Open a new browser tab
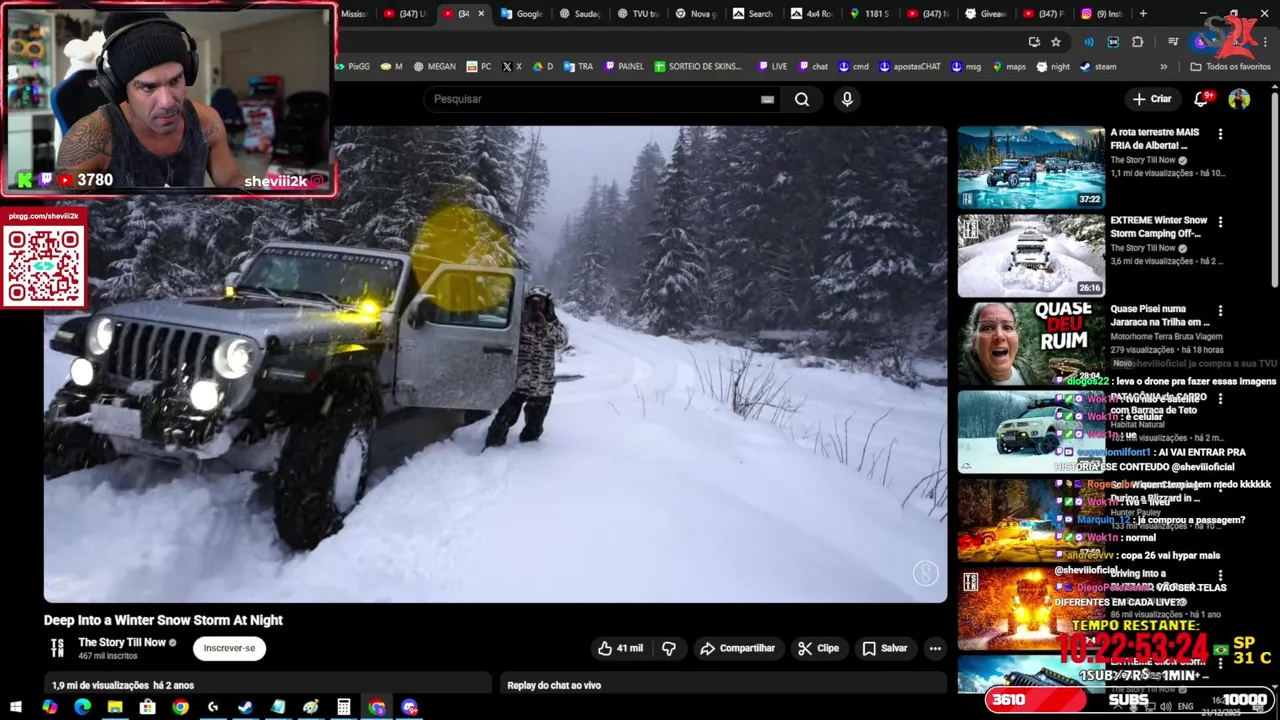The width and height of the screenshot is (1280, 720). click(x=1143, y=13)
